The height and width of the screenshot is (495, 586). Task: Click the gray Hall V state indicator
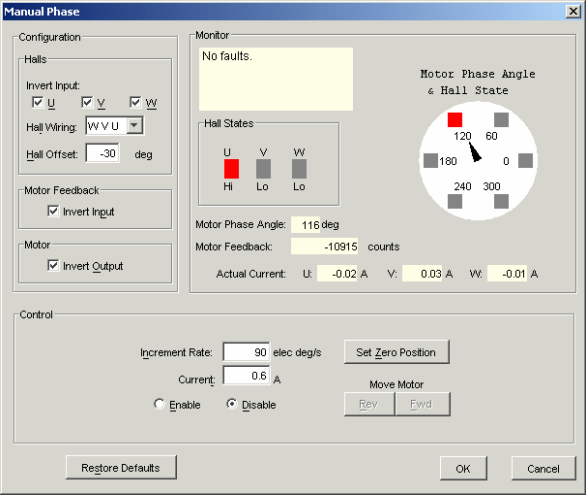[x=263, y=169]
